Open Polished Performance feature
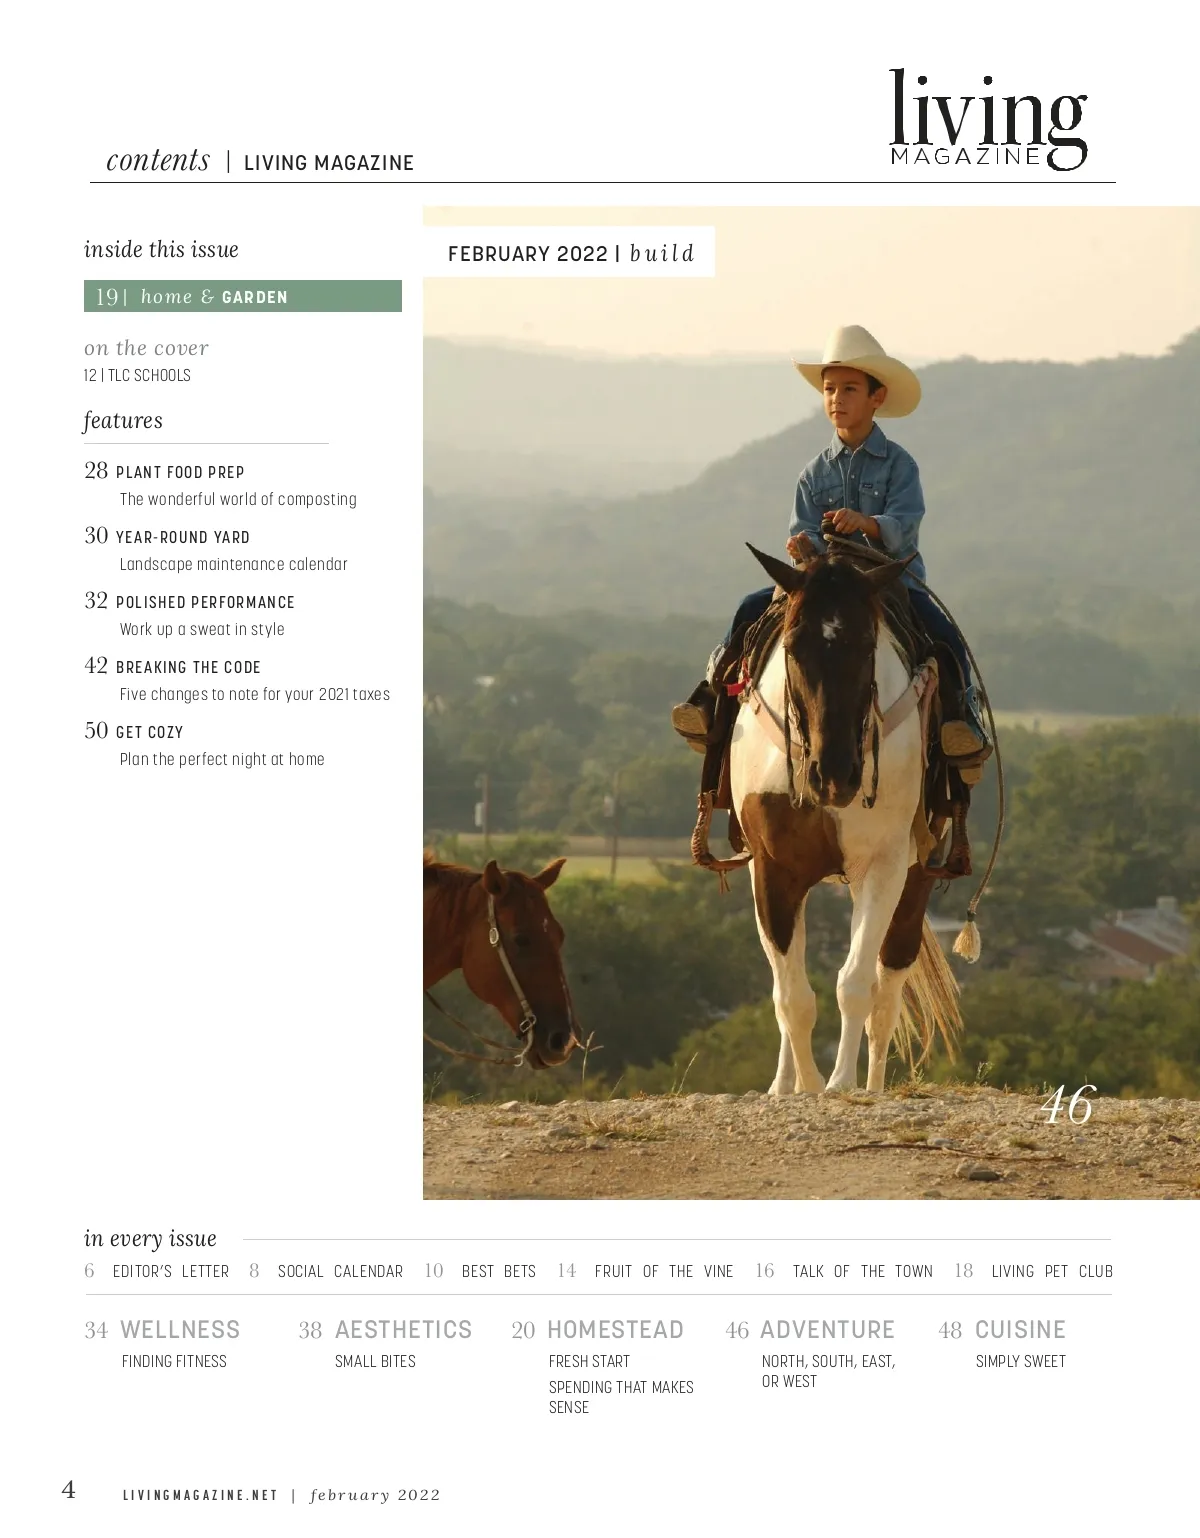 (x=204, y=602)
